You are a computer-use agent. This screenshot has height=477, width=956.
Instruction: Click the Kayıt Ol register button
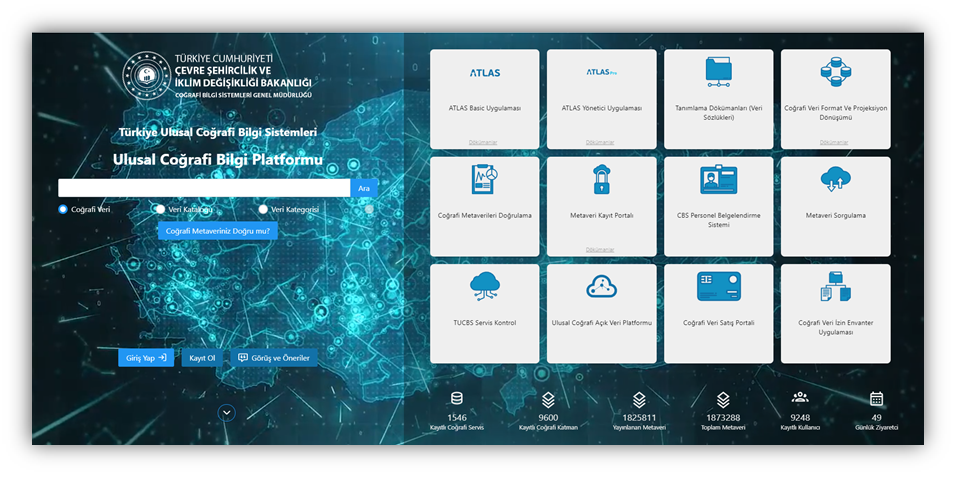202,358
